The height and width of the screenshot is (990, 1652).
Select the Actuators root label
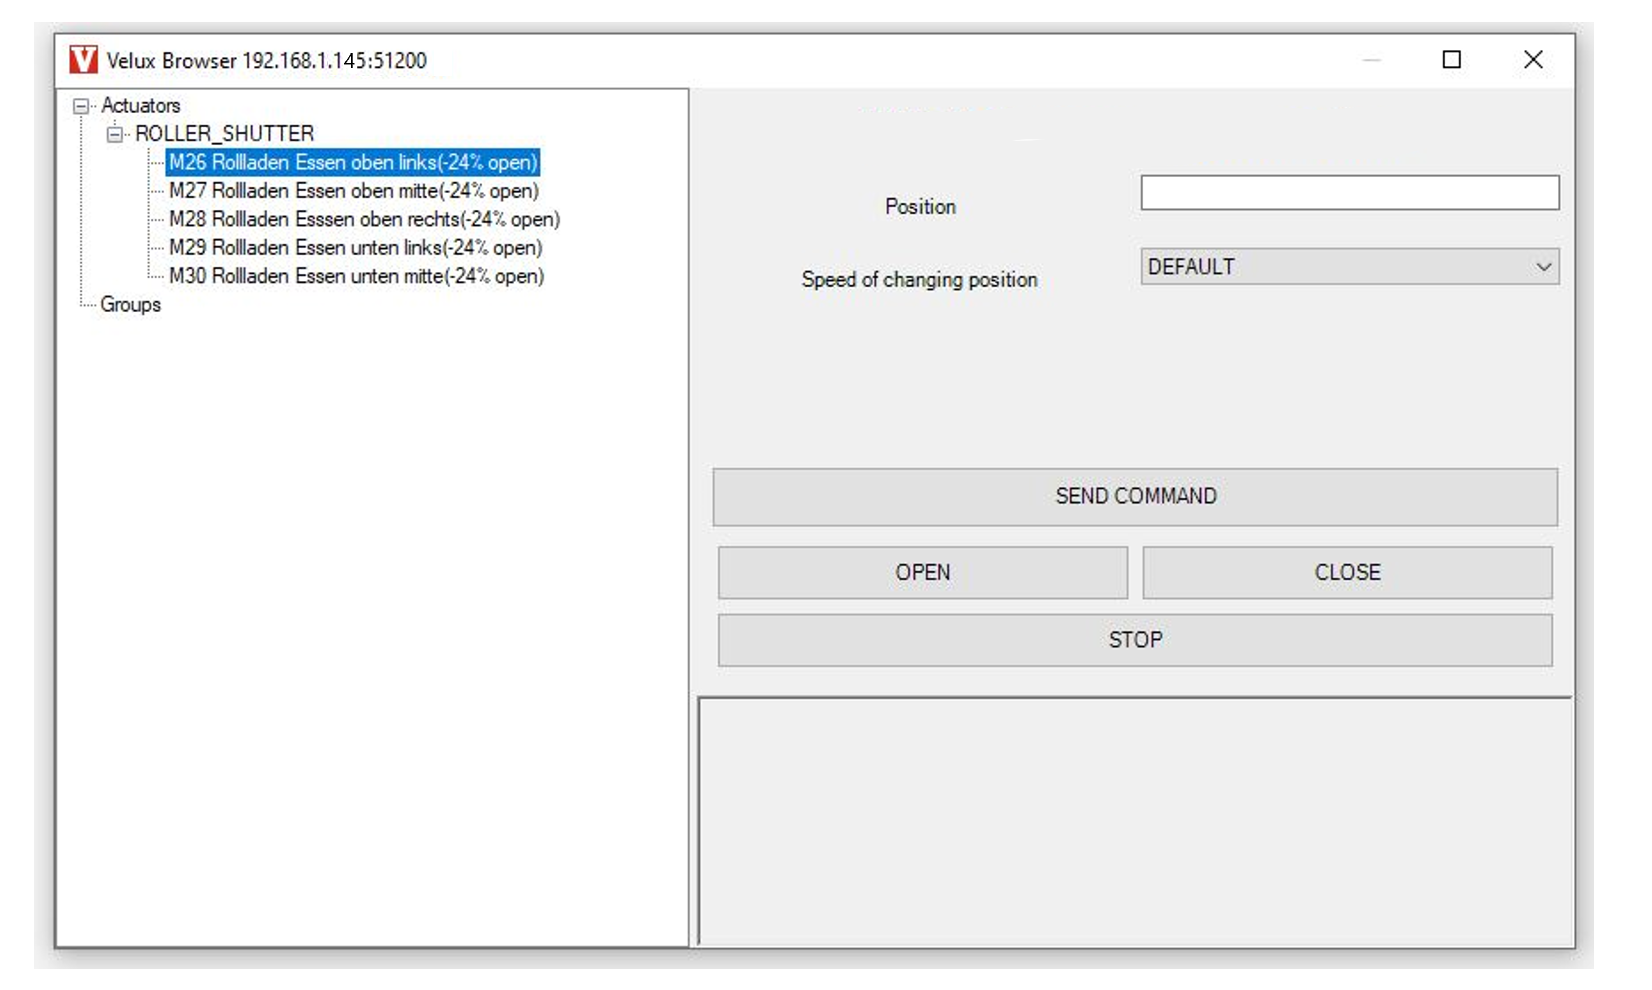tap(140, 106)
